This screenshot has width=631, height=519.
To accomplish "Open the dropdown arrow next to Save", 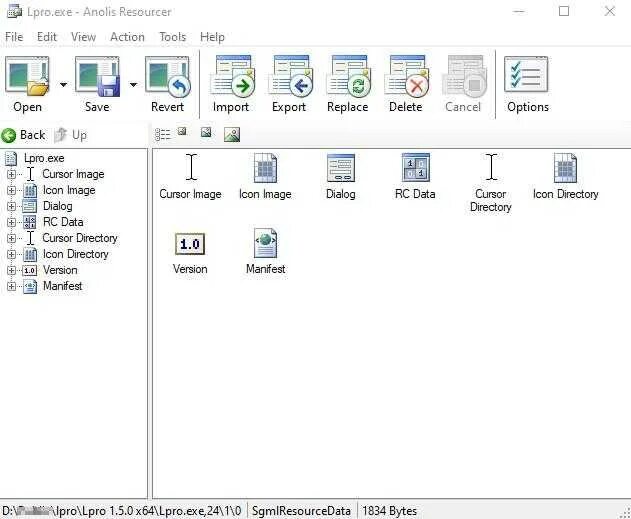I will (x=133, y=84).
